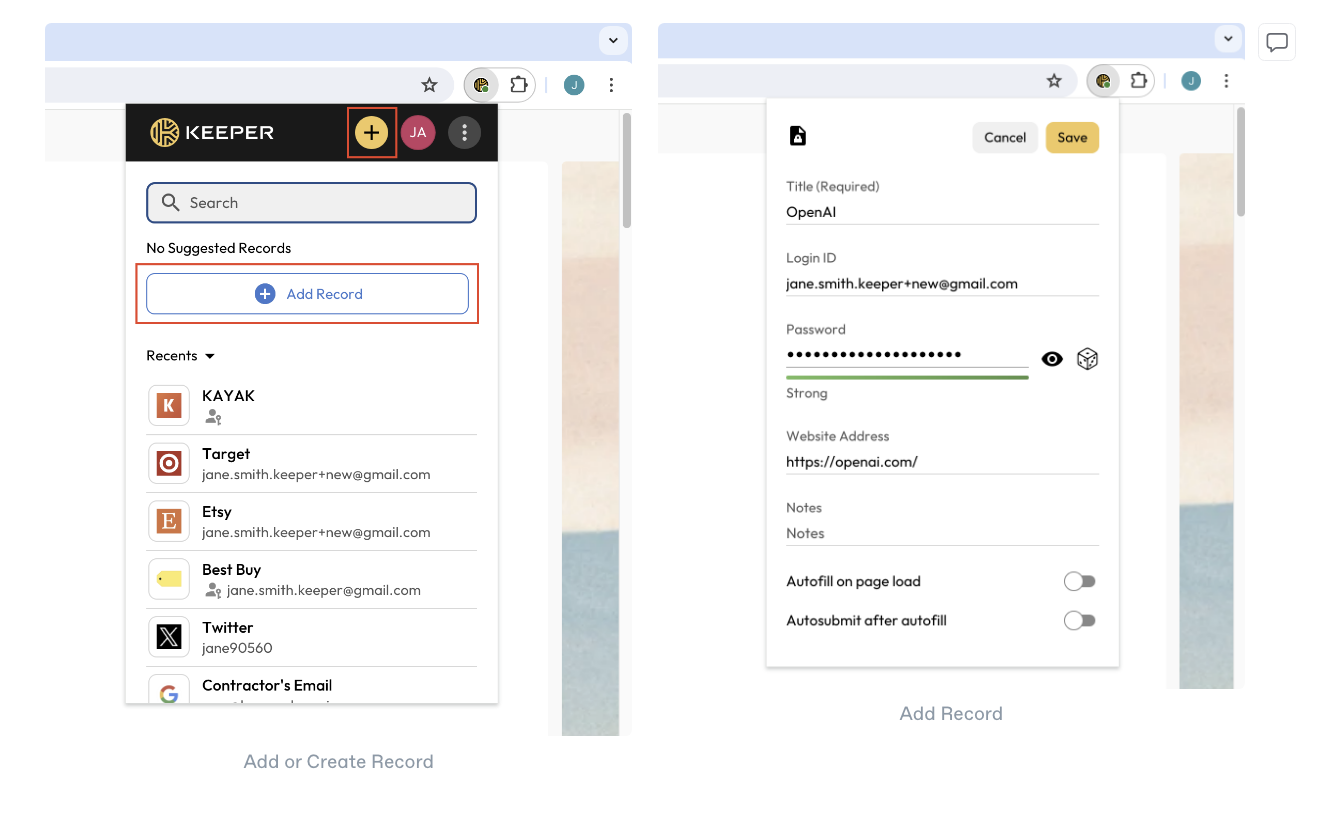
Task: Open the JA account avatar
Action: click(418, 132)
